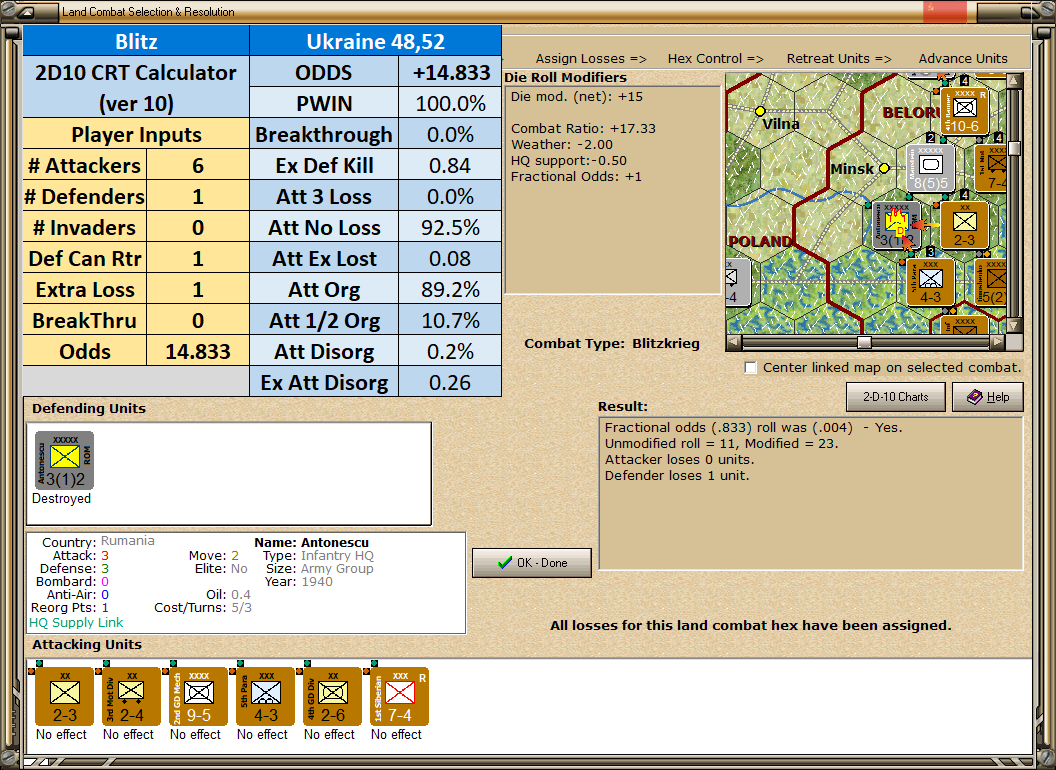Open the Advance Units step
Viewport: 1056px width, 770px height.
(x=963, y=59)
